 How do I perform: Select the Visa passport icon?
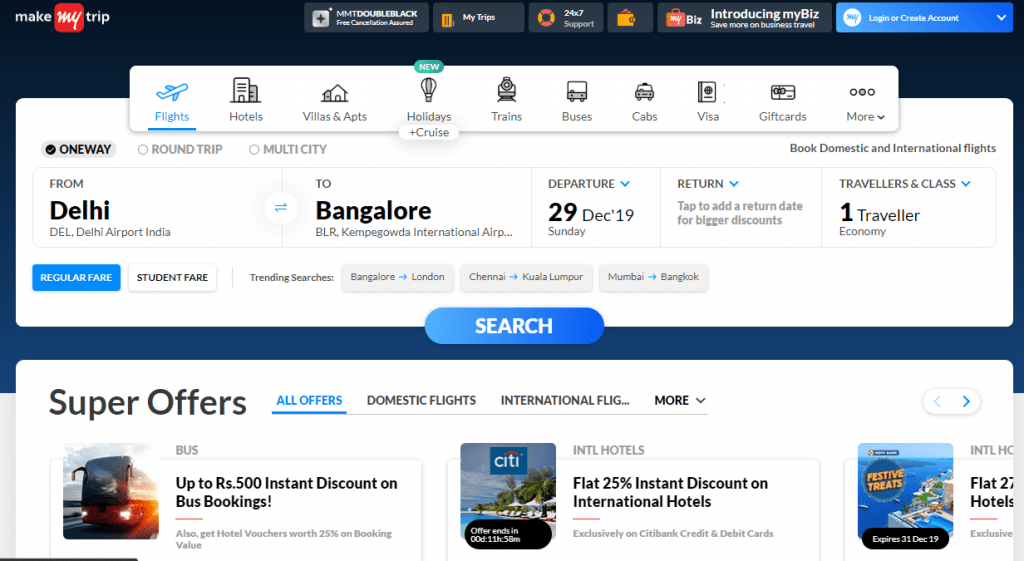click(707, 91)
